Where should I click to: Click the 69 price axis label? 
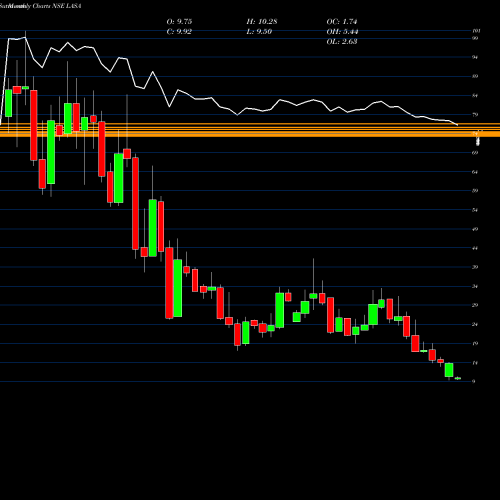(x=475, y=153)
